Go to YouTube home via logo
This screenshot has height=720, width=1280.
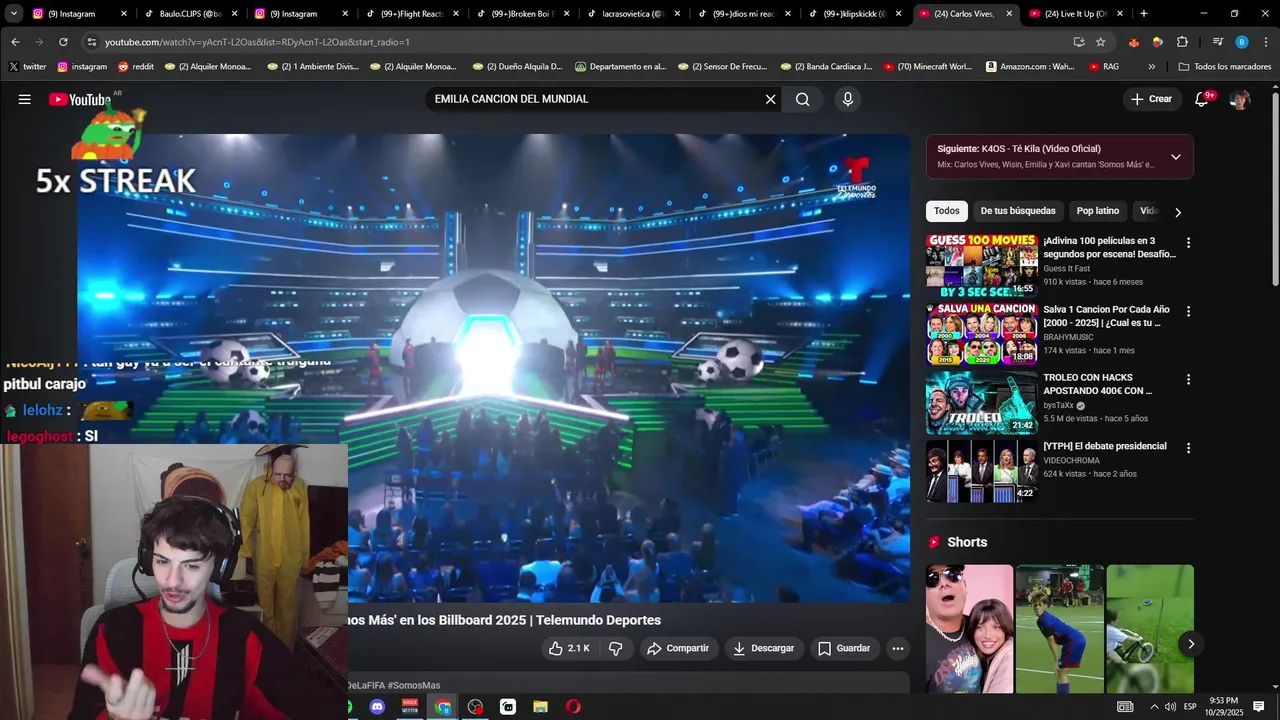click(80, 99)
